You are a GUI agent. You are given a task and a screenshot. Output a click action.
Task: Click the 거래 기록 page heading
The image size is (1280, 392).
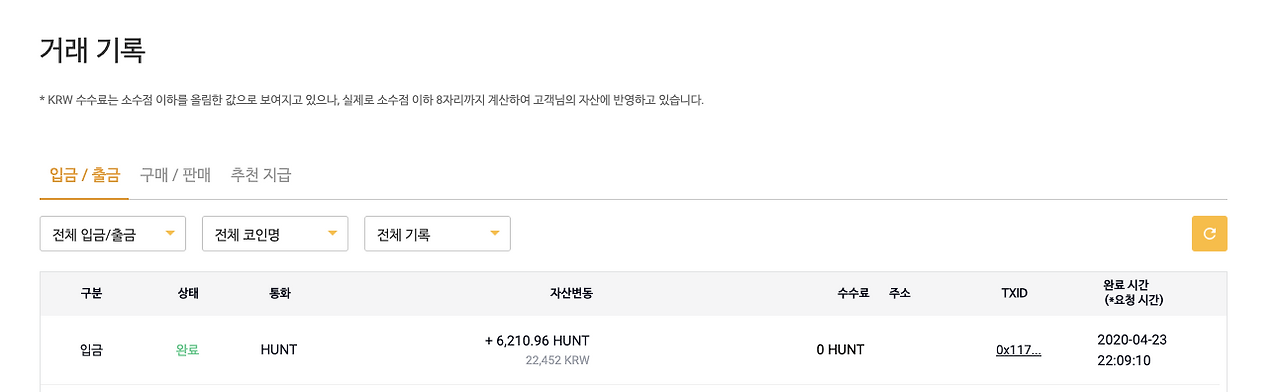tap(93, 50)
